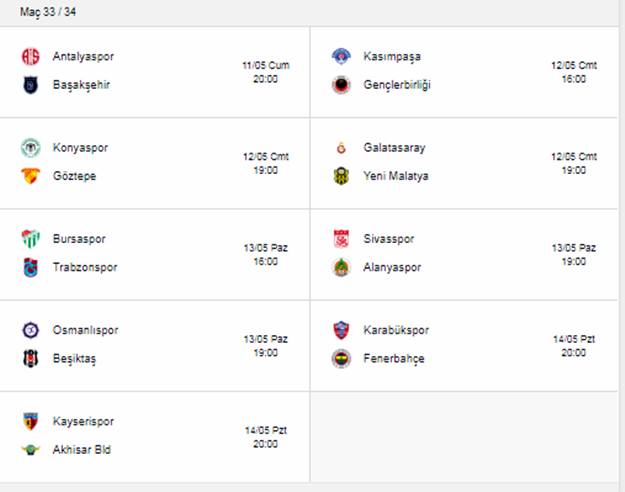
Task: Click the Kasımpaşa team crest
Action: click(341, 57)
